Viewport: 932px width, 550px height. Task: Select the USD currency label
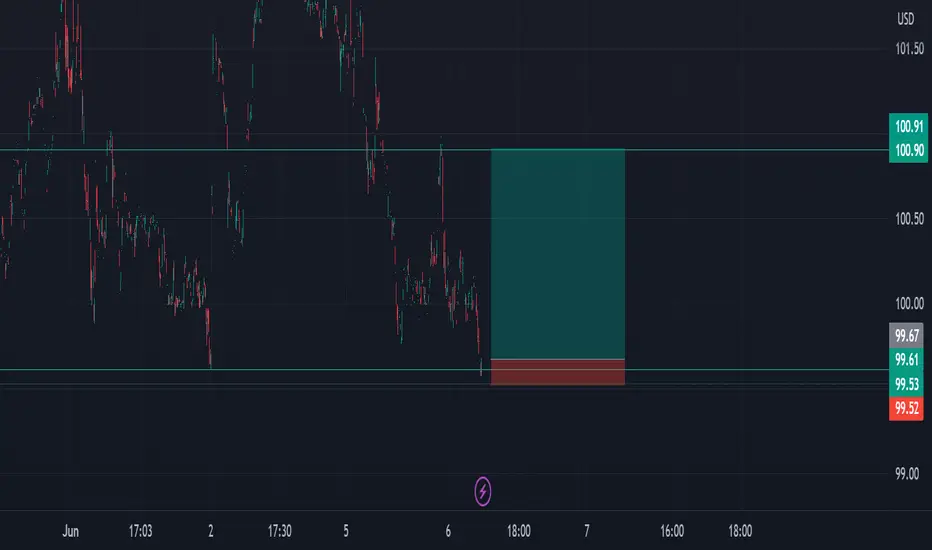point(905,19)
